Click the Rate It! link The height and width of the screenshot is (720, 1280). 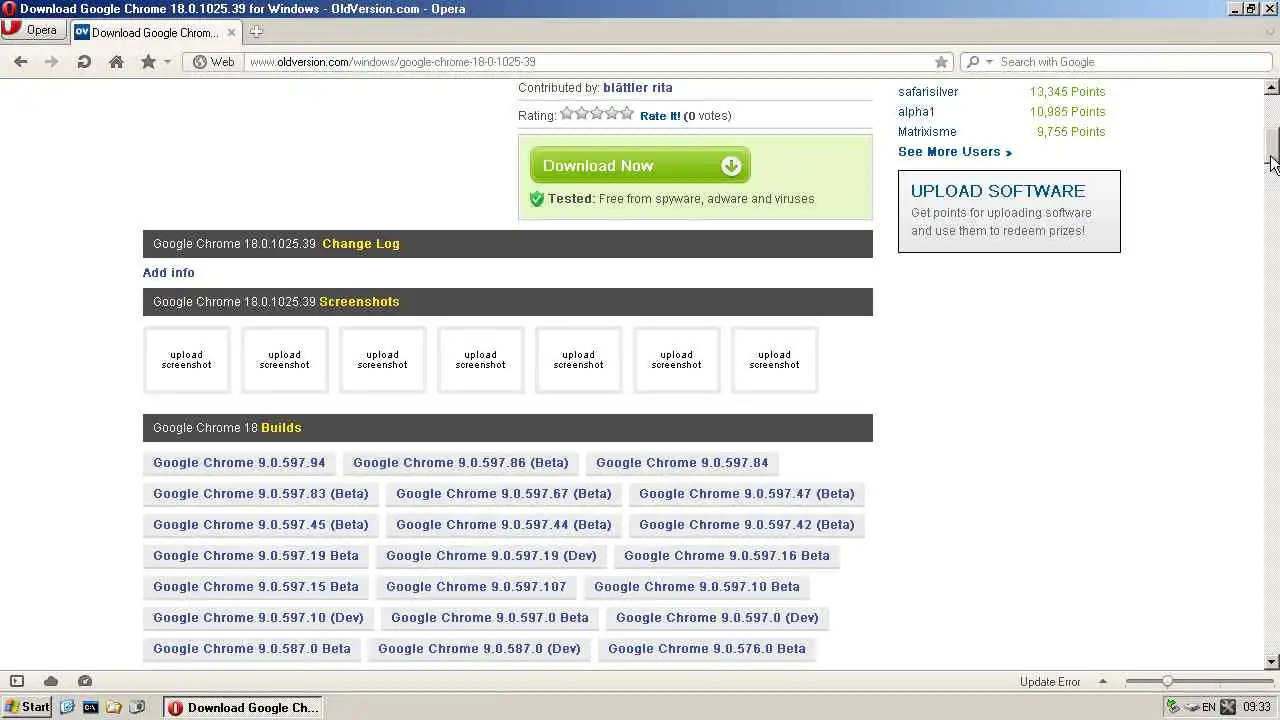[660, 116]
